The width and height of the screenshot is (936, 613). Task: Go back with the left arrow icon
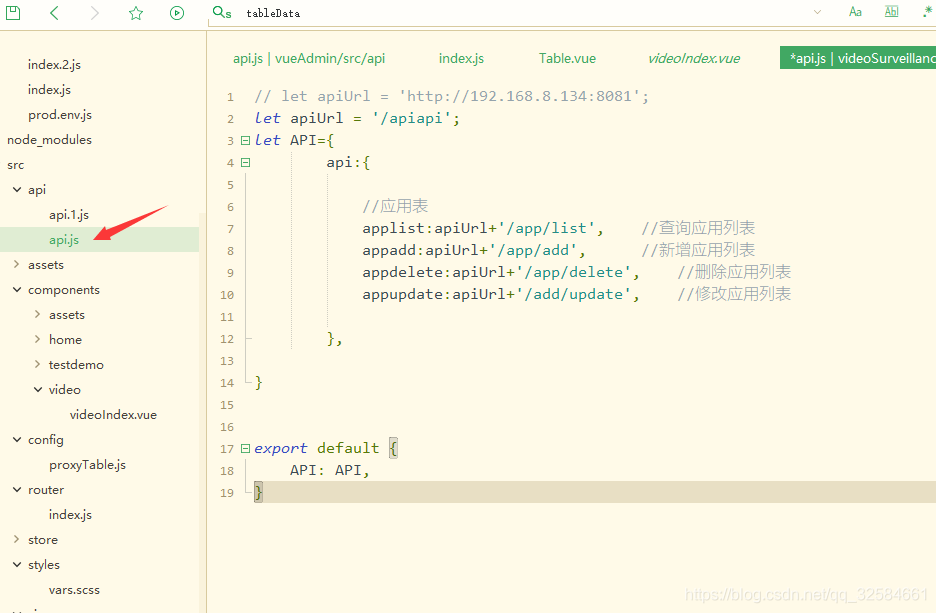(54, 13)
